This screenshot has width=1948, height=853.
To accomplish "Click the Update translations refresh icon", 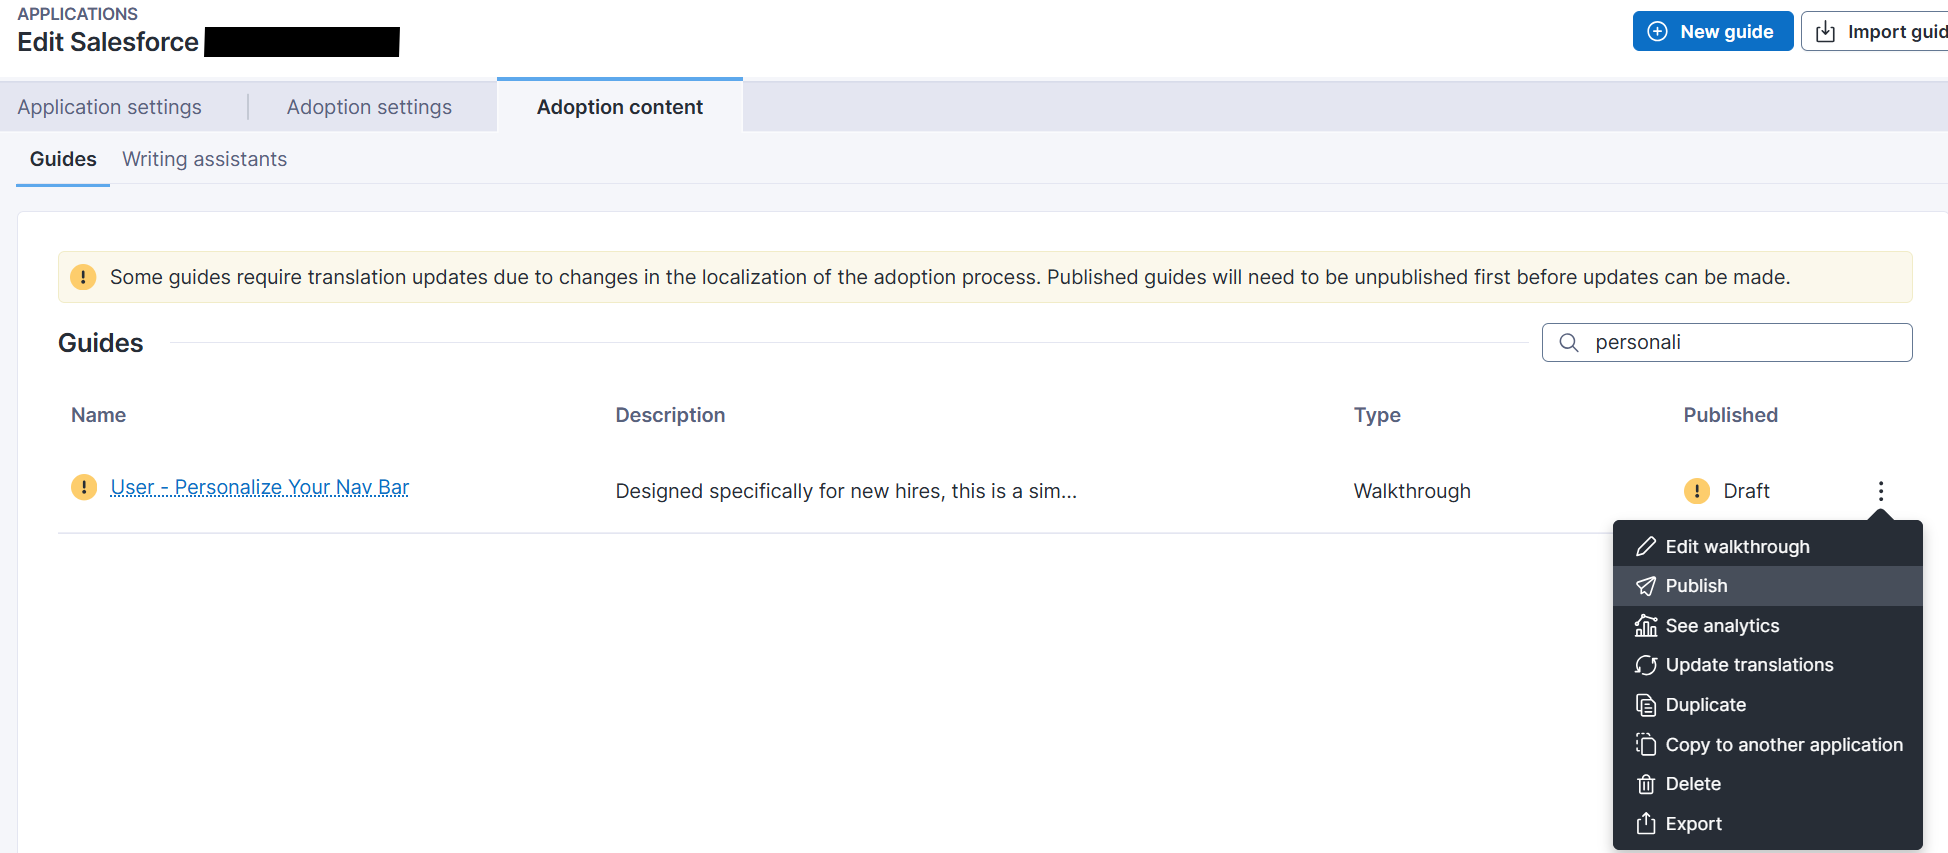I will click(x=1645, y=665).
